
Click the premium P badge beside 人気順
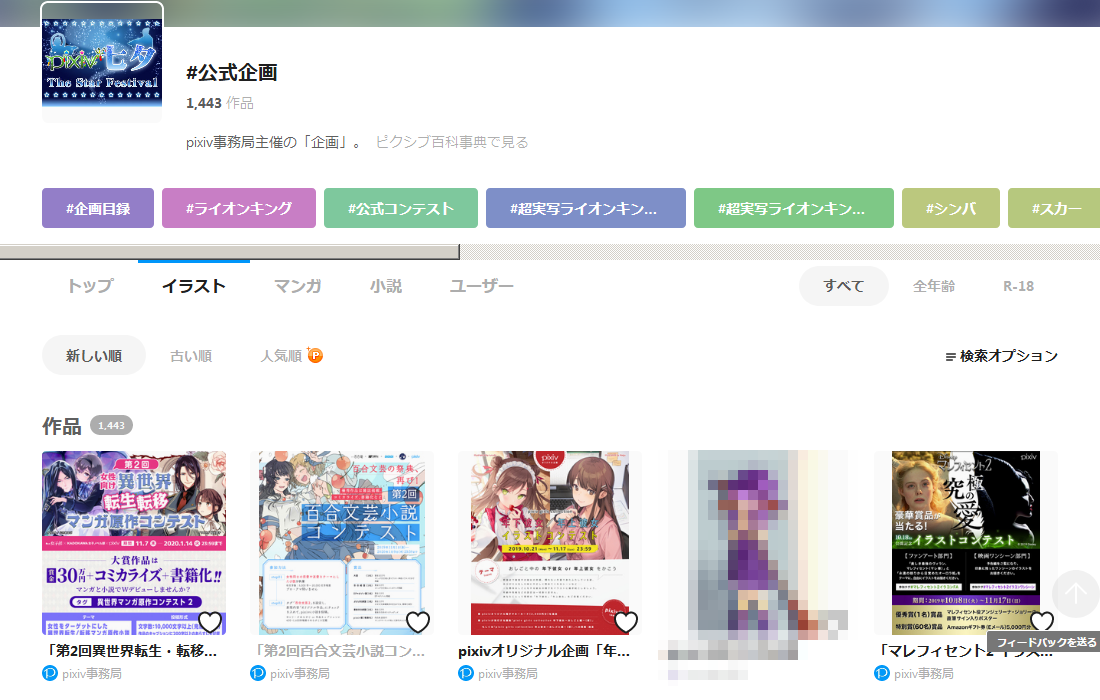tap(315, 356)
